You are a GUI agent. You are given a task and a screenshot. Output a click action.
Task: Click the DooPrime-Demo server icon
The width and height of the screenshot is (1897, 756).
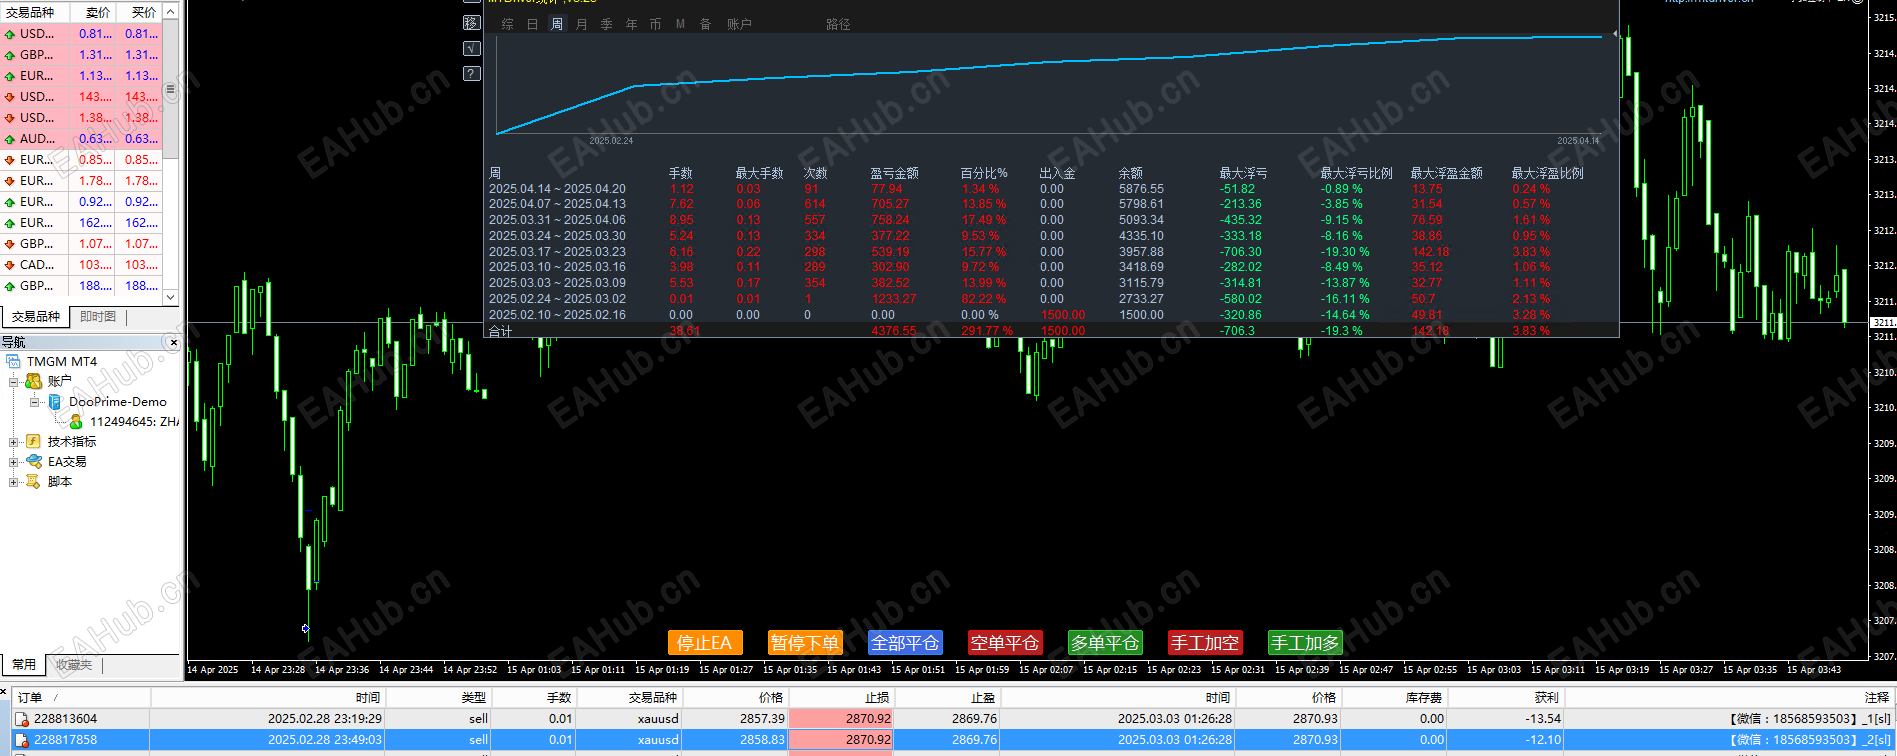(x=55, y=401)
